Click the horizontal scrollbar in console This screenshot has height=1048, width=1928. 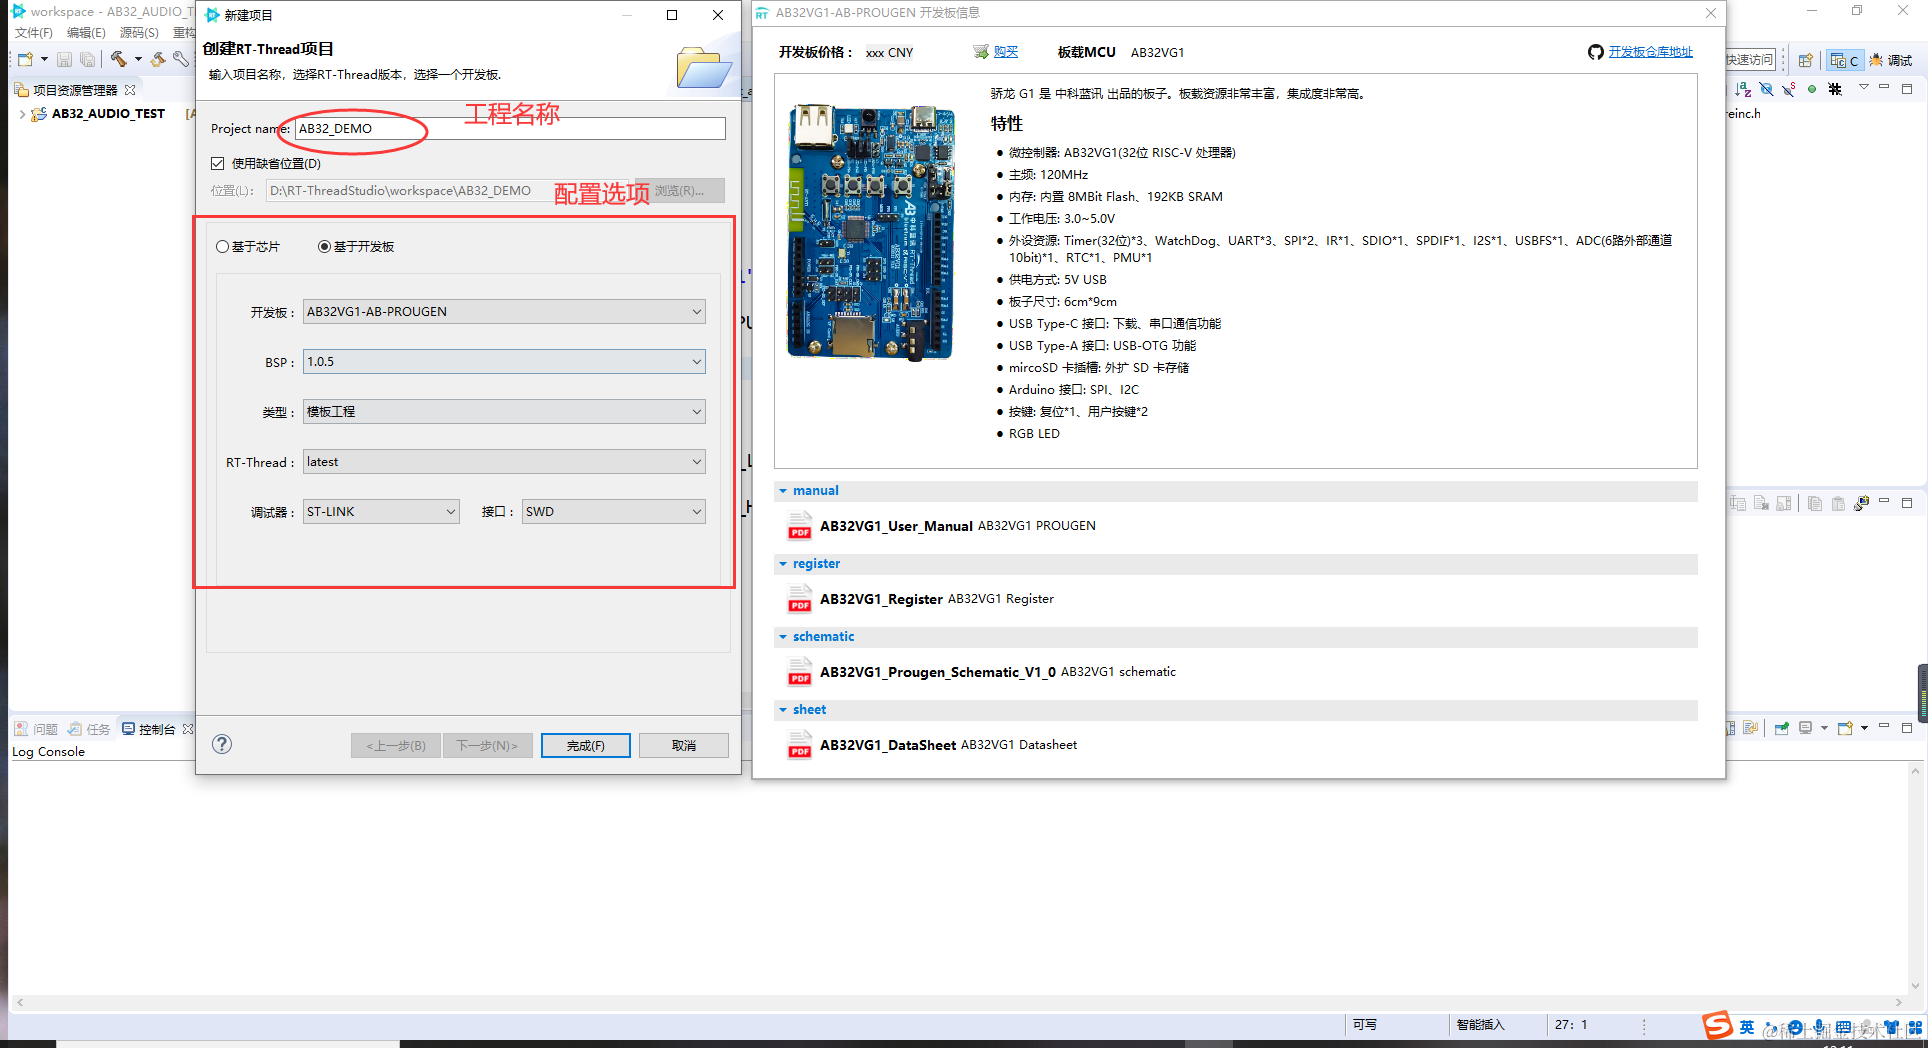pyautogui.click(x=960, y=1002)
